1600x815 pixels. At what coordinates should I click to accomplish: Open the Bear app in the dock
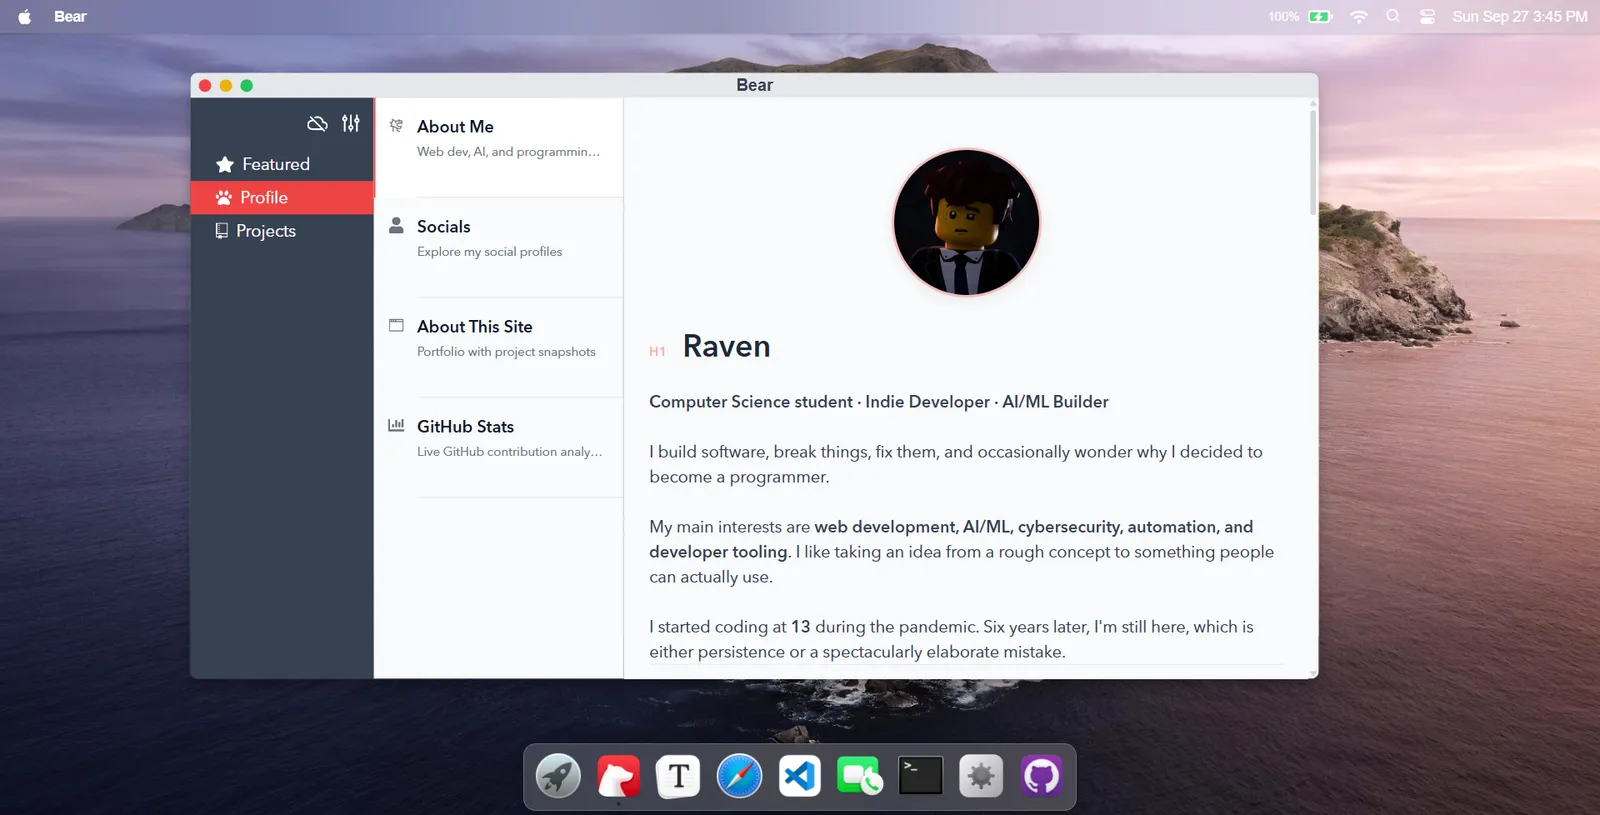(618, 776)
